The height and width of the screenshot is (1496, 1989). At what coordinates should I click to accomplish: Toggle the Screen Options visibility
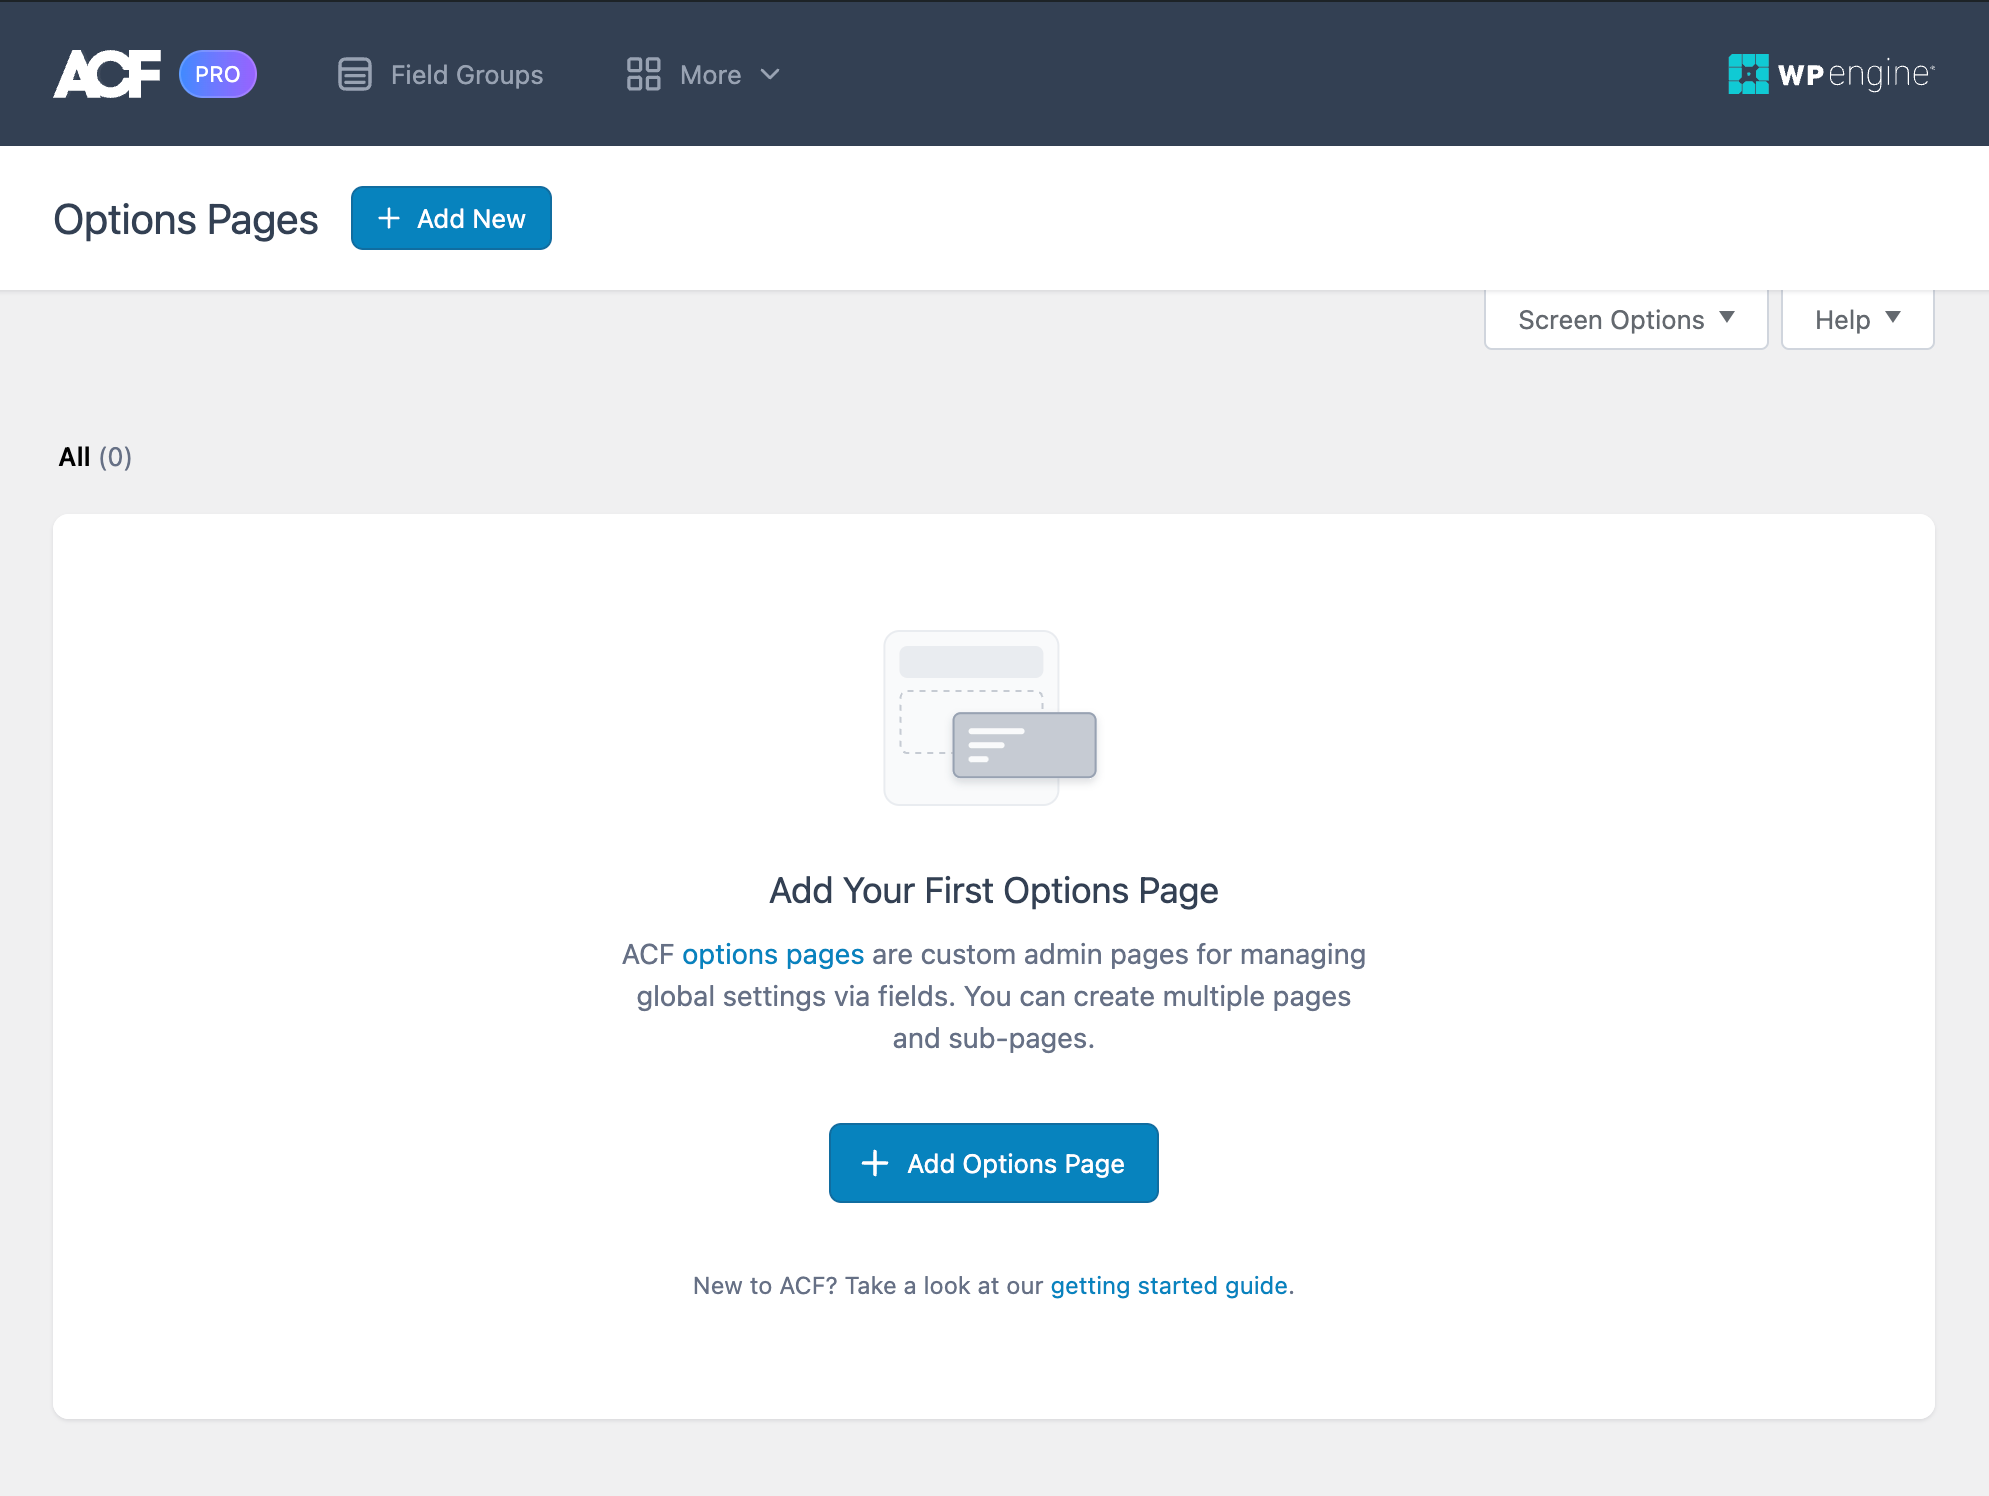click(1626, 319)
